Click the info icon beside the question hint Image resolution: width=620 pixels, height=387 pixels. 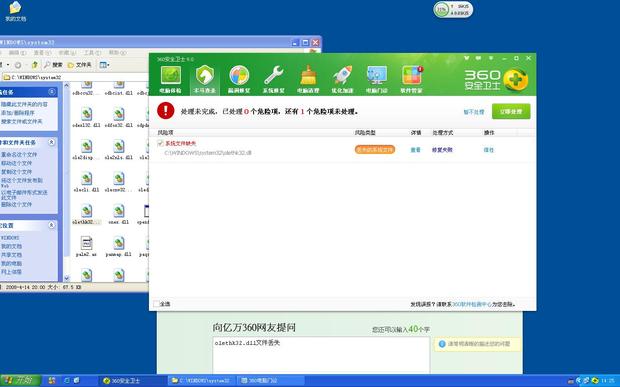[442, 344]
